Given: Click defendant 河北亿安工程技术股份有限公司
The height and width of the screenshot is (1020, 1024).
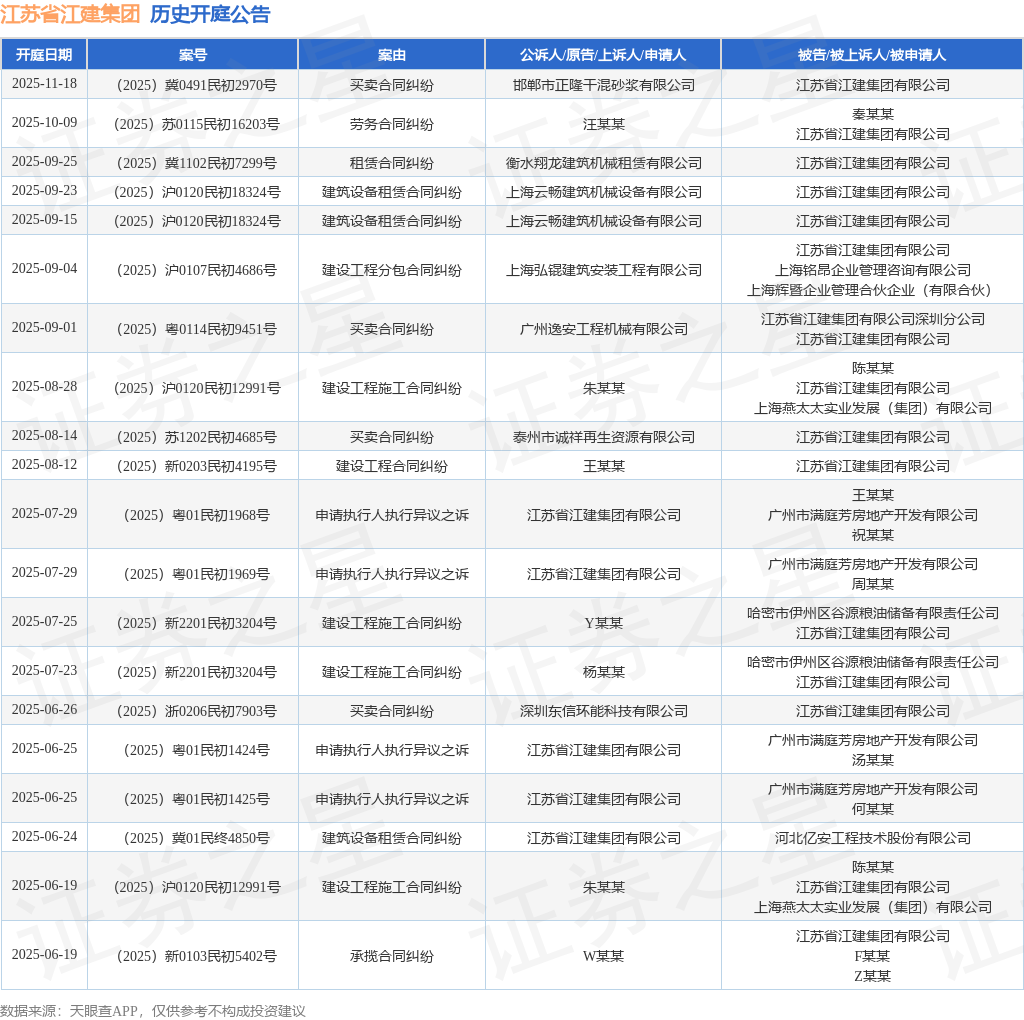Looking at the screenshot, I should click(872, 838).
